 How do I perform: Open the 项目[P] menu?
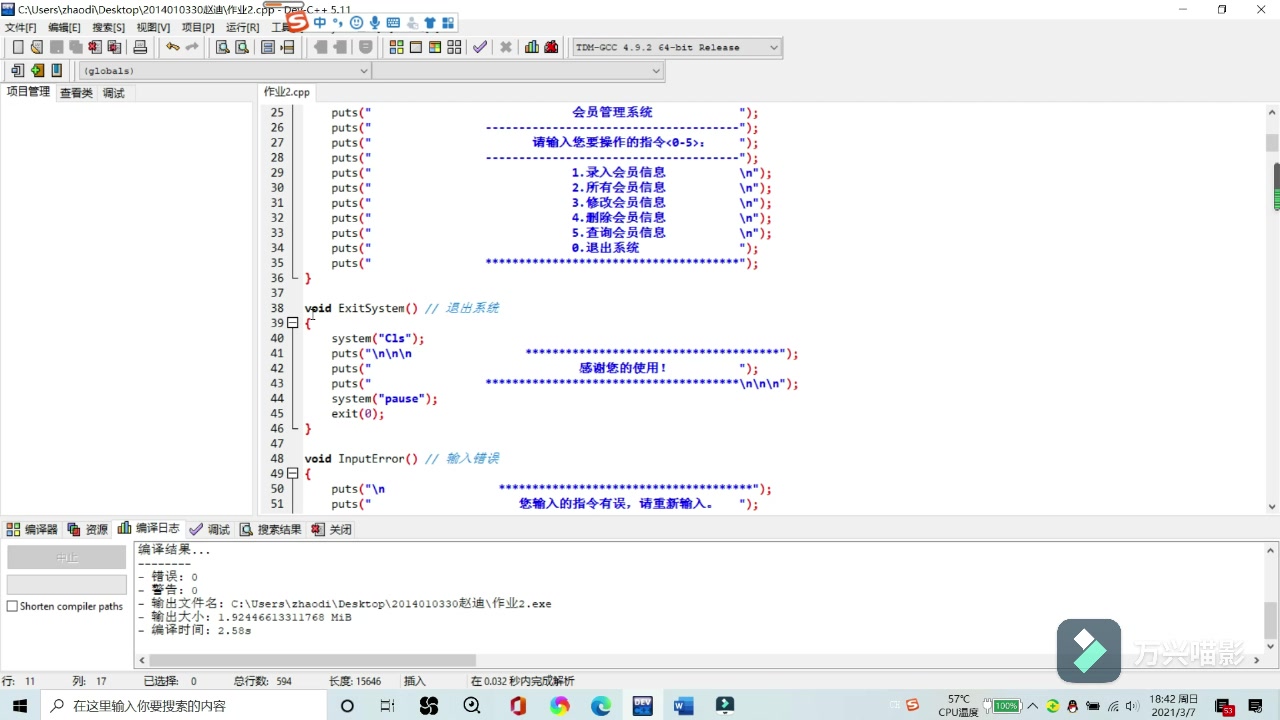(197, 28)
